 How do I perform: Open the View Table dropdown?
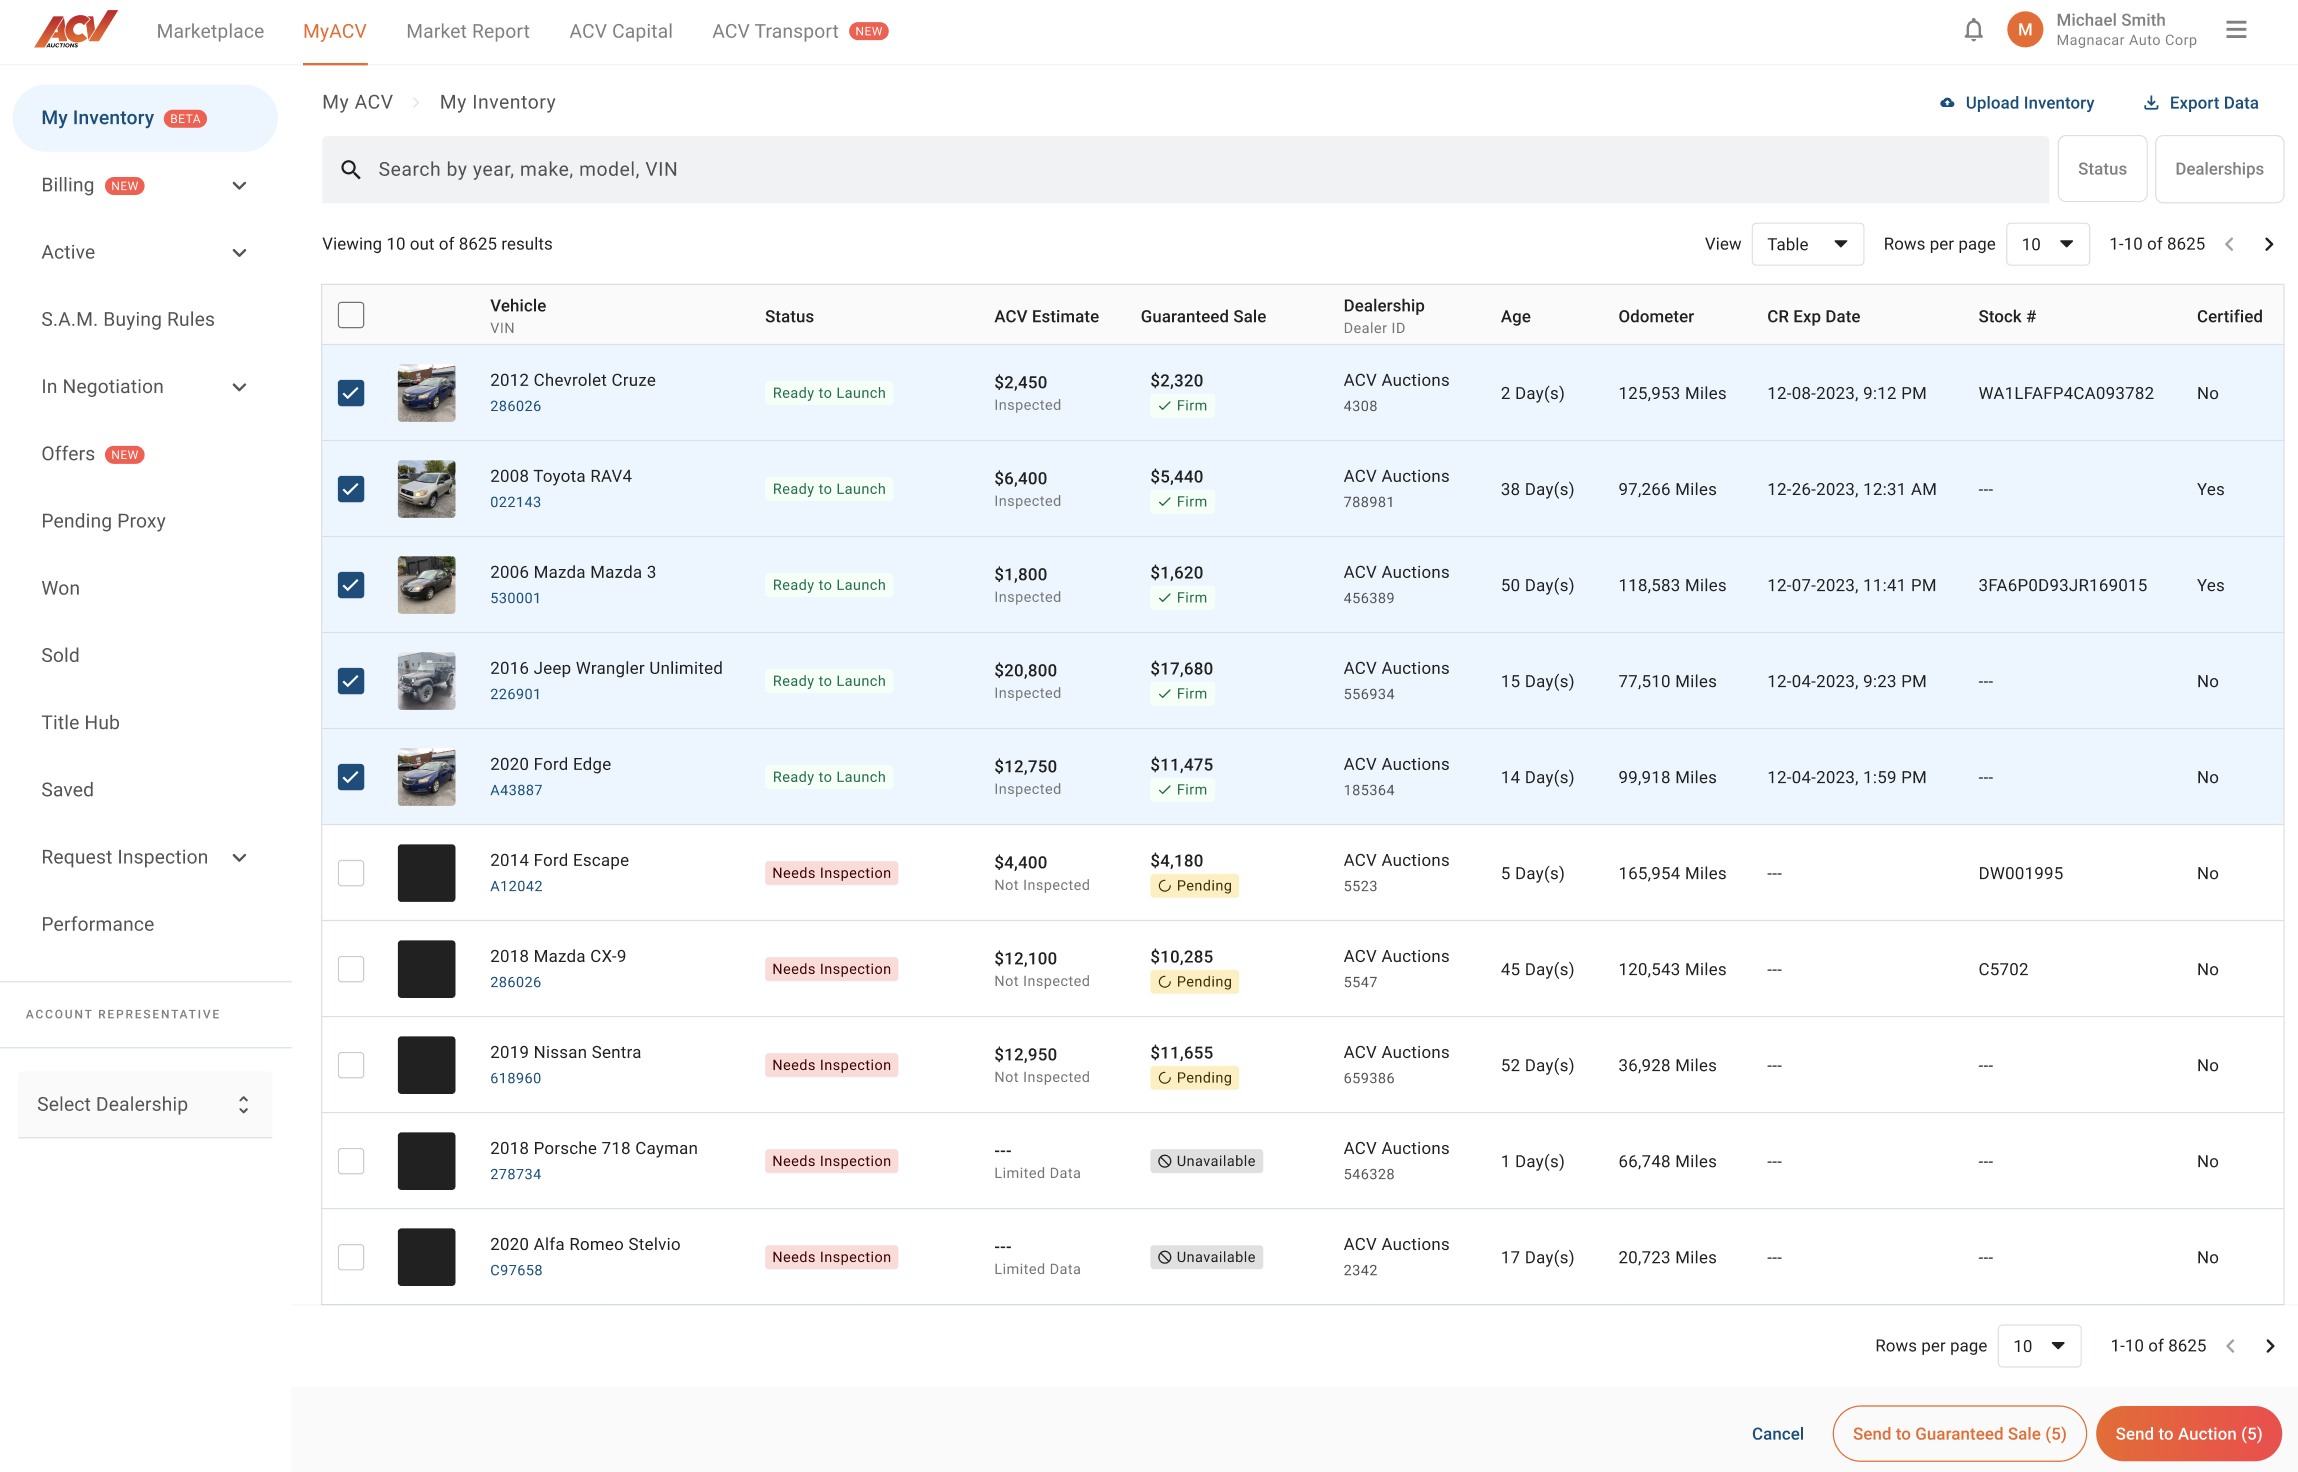tap(1806, 244)
